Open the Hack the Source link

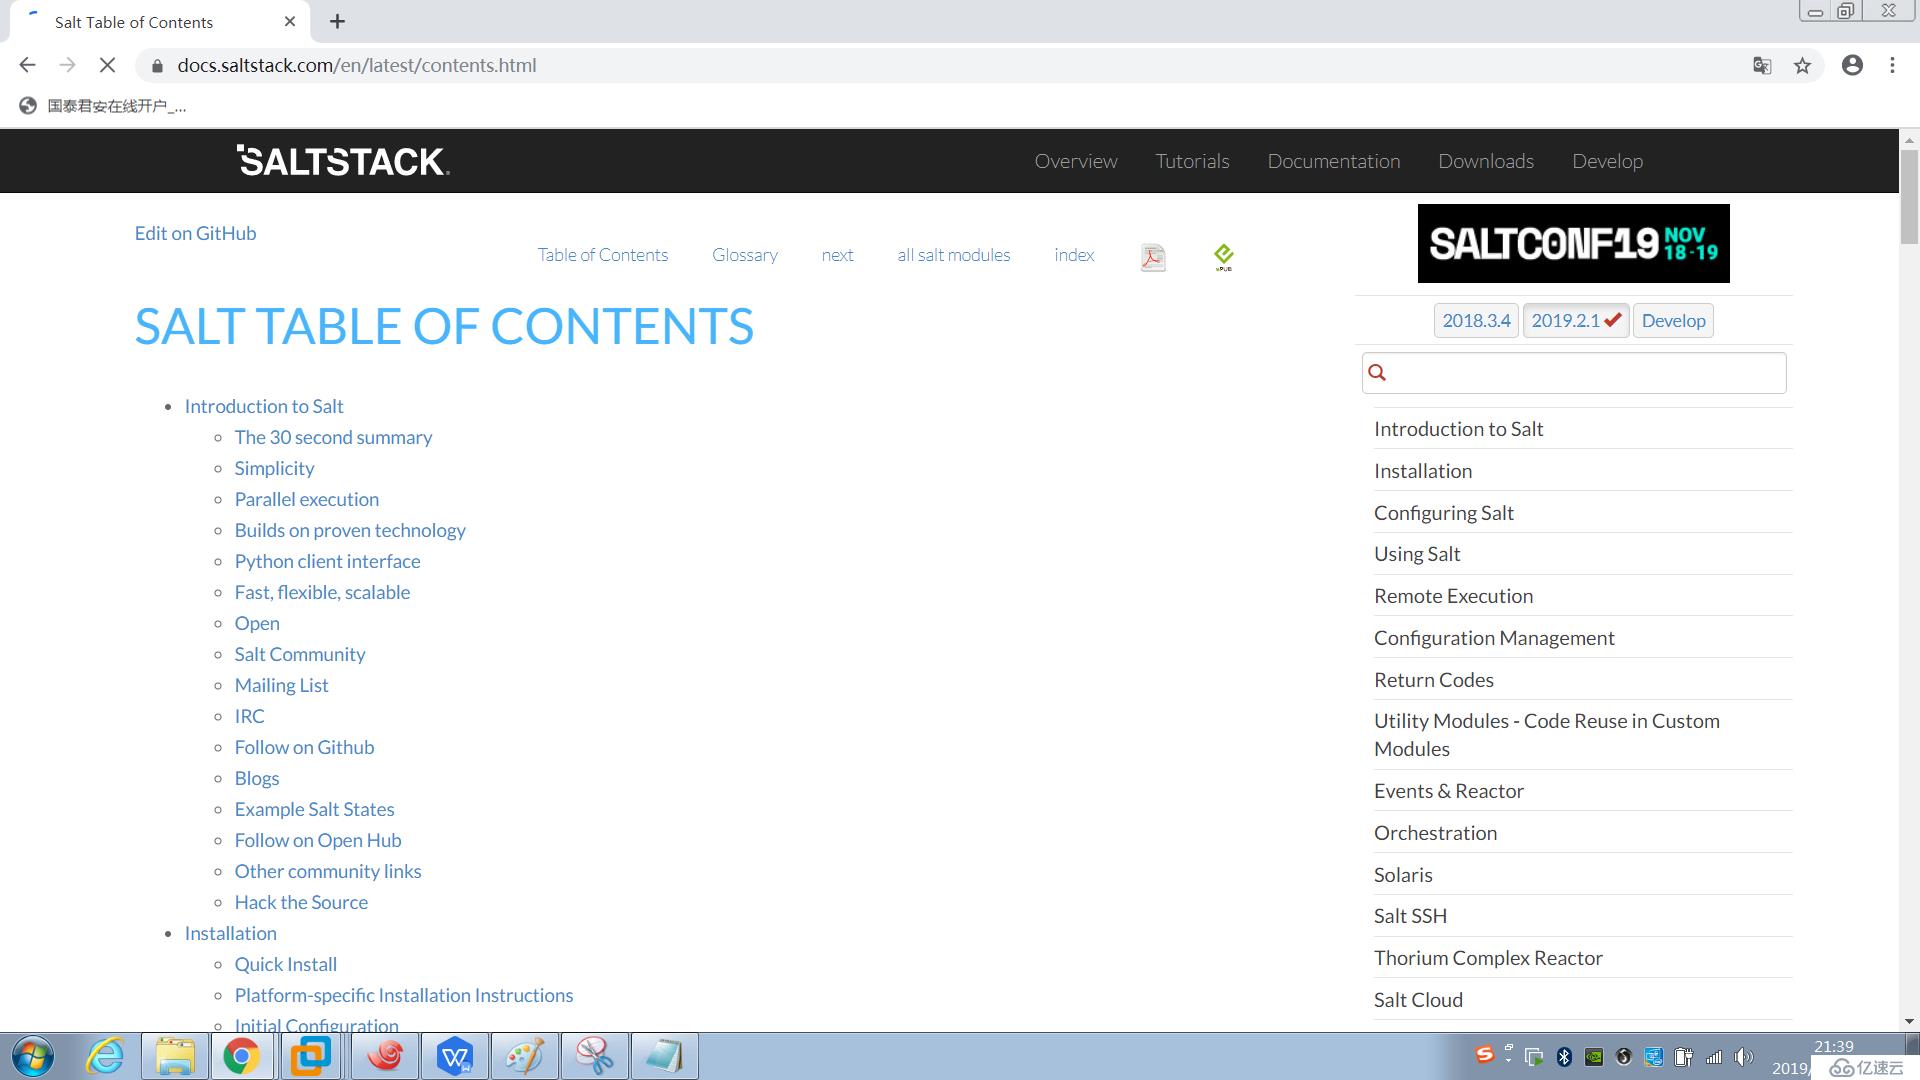[301, 902]
